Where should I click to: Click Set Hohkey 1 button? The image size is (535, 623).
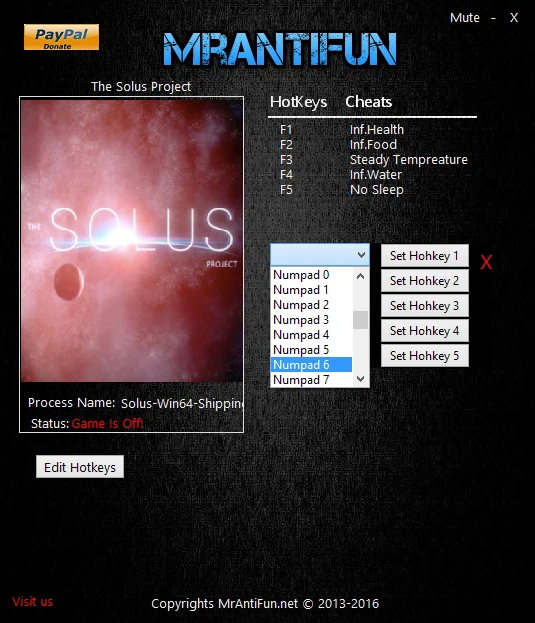point(425,256)
